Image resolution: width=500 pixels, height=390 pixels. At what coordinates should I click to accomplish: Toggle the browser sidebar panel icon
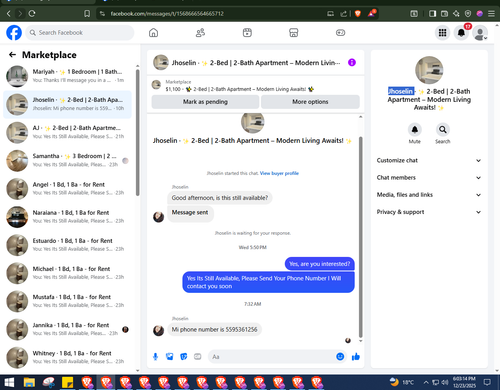432,14
